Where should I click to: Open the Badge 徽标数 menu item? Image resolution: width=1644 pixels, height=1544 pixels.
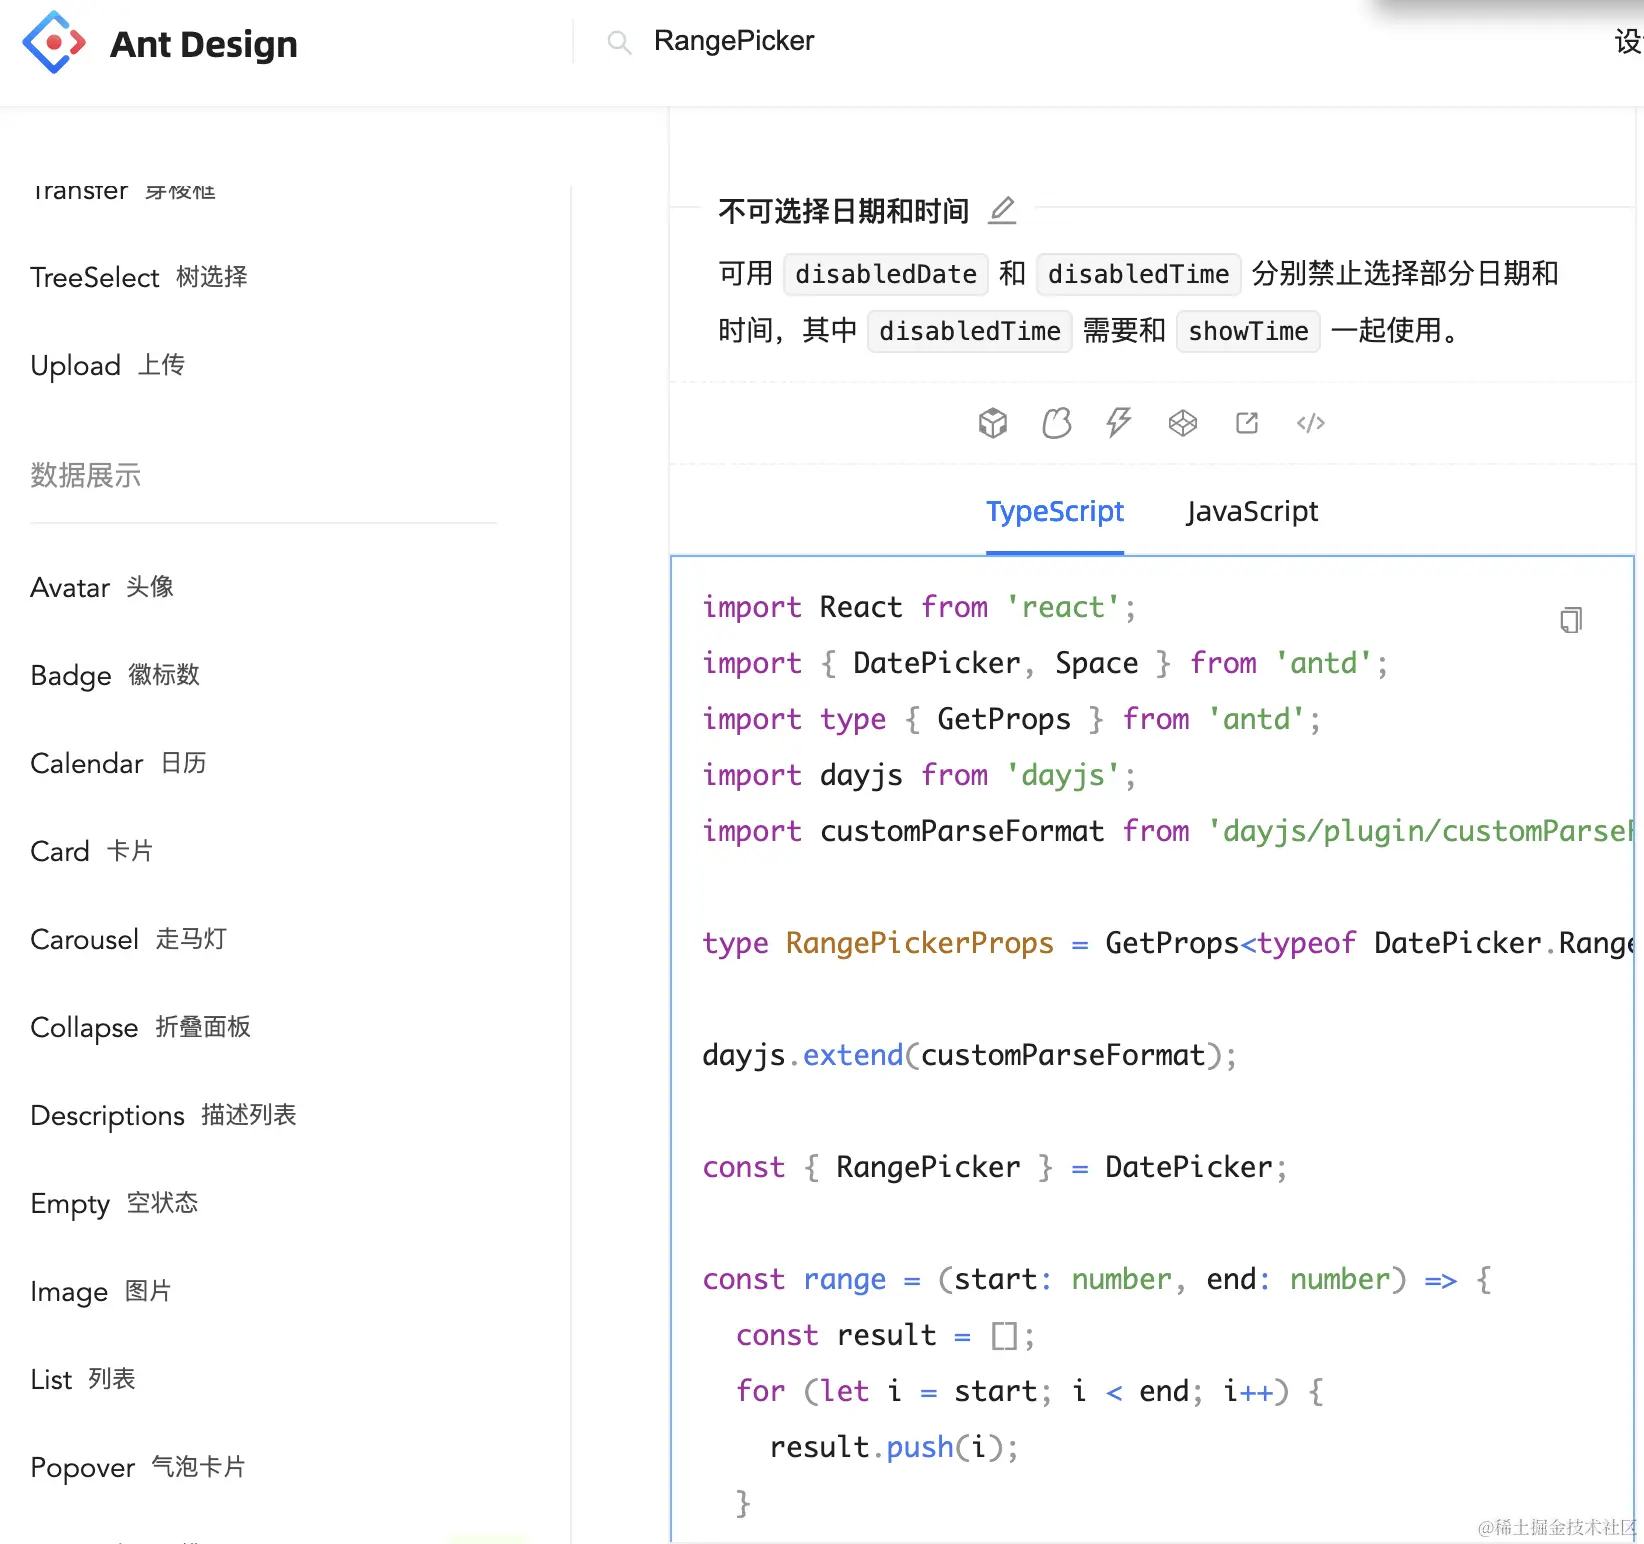(115, 675)
